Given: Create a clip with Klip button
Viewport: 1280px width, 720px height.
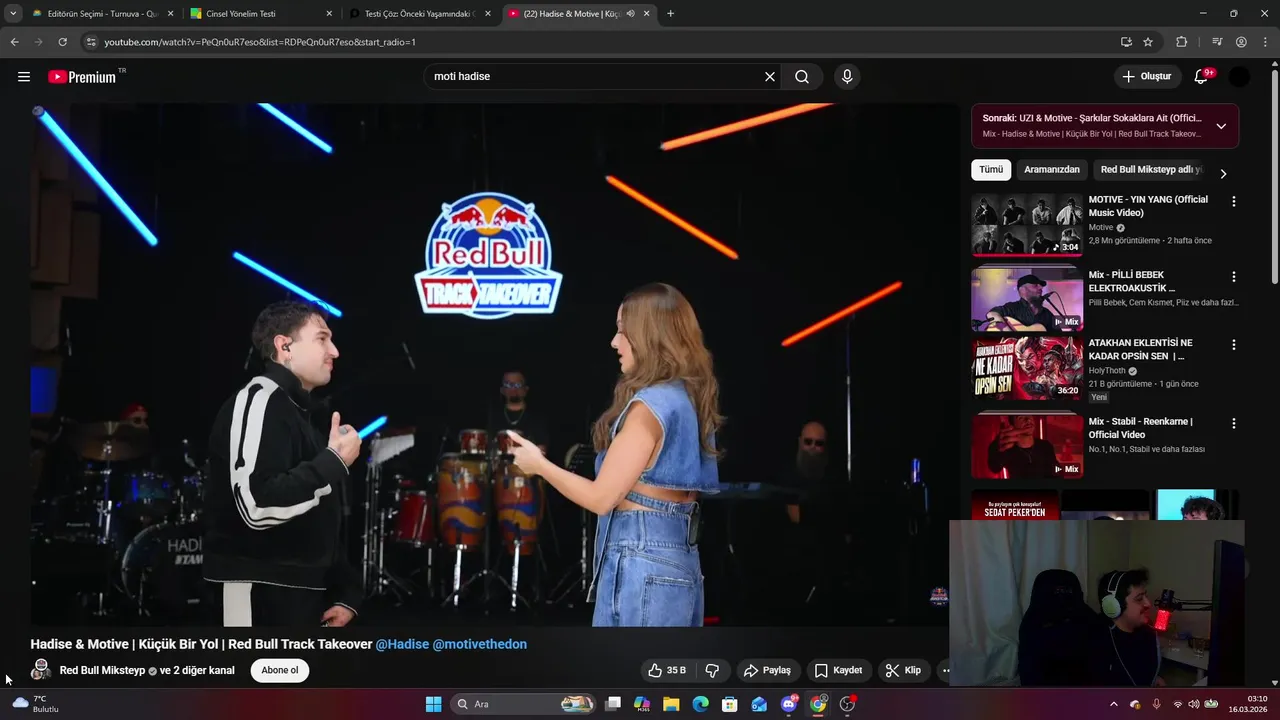Looking at the screenshot, I should click(903, 670).
